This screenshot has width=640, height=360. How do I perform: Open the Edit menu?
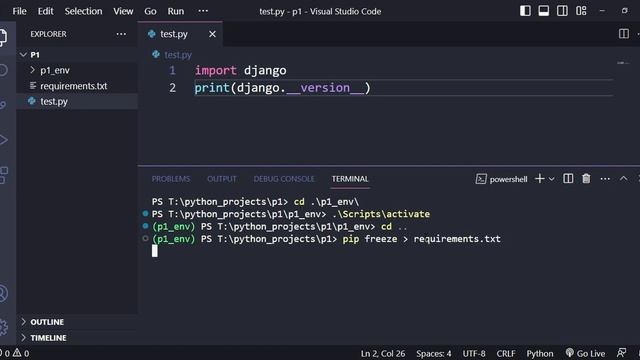pyautogui.click(x=45, y=11)
